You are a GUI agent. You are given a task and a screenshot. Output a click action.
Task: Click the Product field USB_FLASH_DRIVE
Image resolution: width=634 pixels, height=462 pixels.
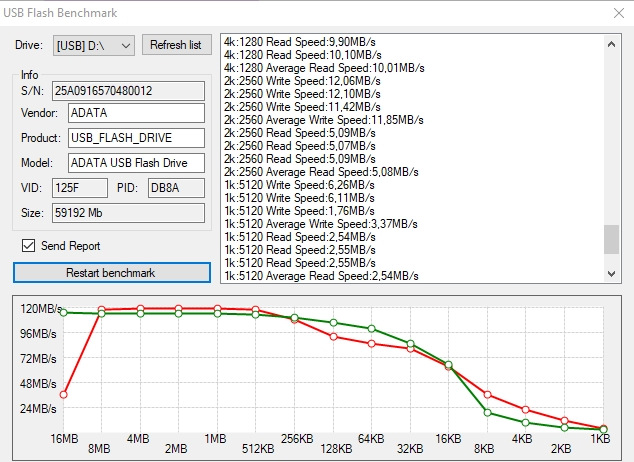pyautogui.click(x=136, y=138)
